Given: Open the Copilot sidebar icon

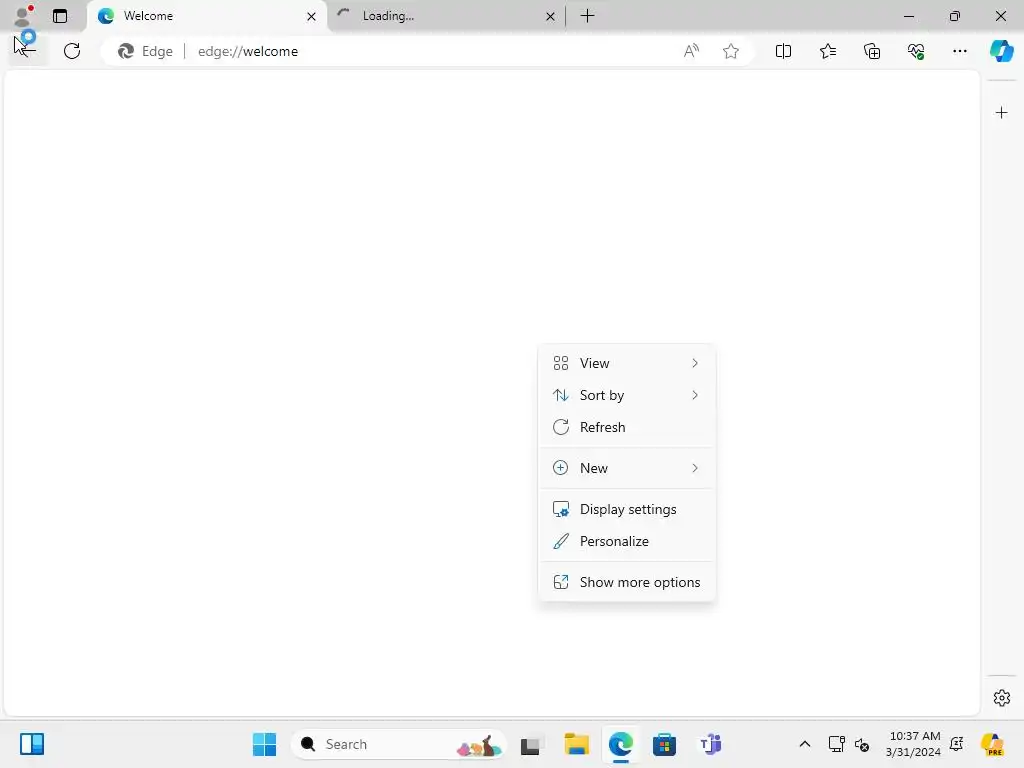Looking at the screenshot, I should 1001,51.
